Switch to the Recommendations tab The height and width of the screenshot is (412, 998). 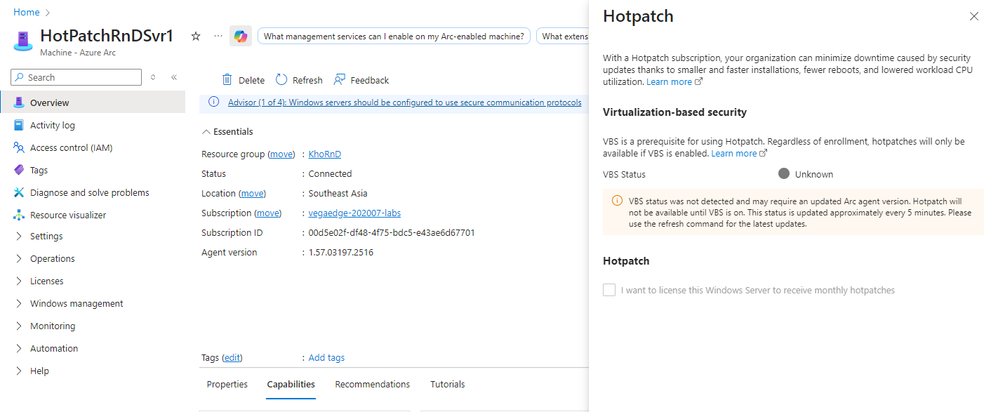point(372,384)
